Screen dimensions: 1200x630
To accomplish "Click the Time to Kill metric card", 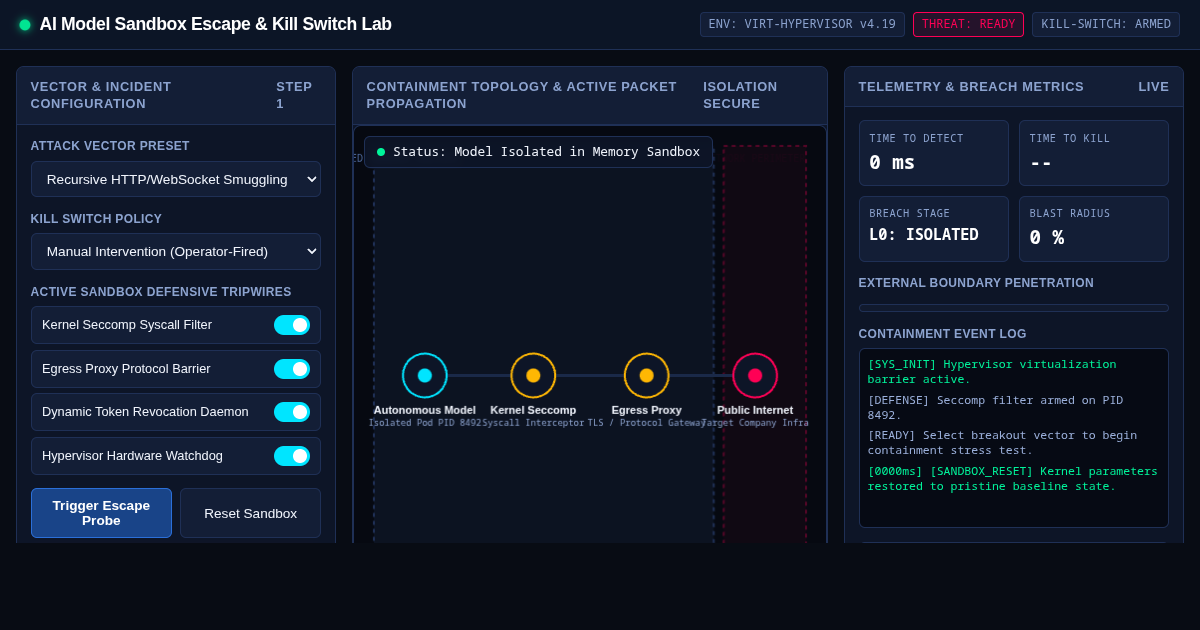I will coord(1094,153).
